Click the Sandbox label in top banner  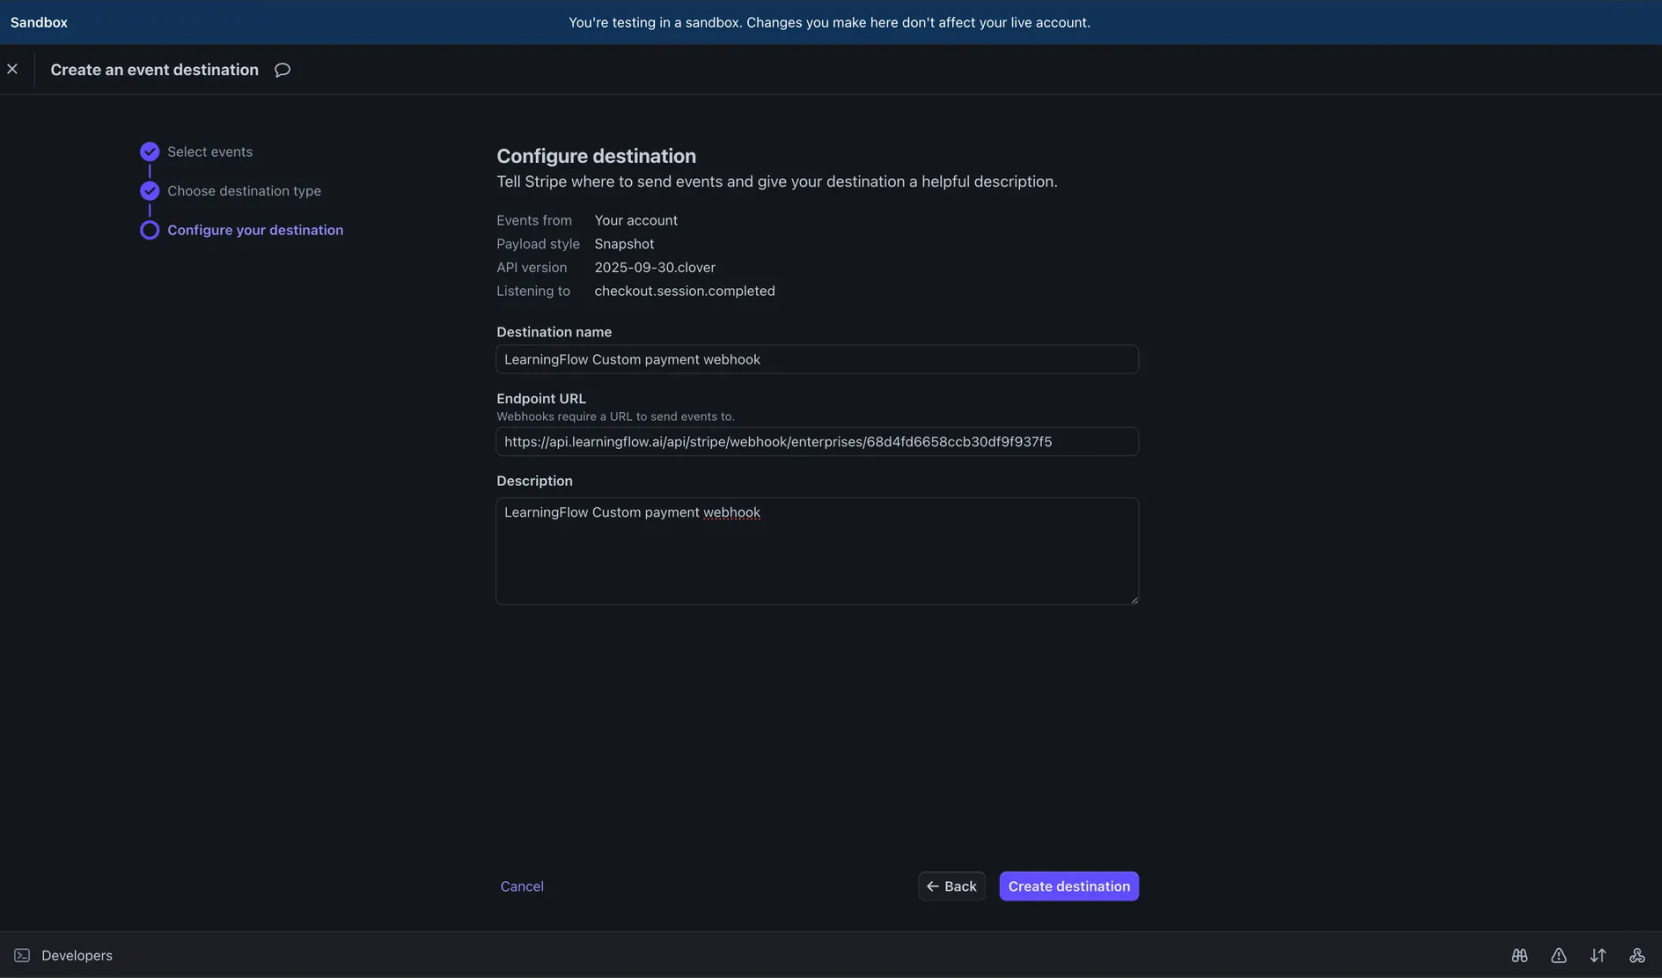click(38, 21)
